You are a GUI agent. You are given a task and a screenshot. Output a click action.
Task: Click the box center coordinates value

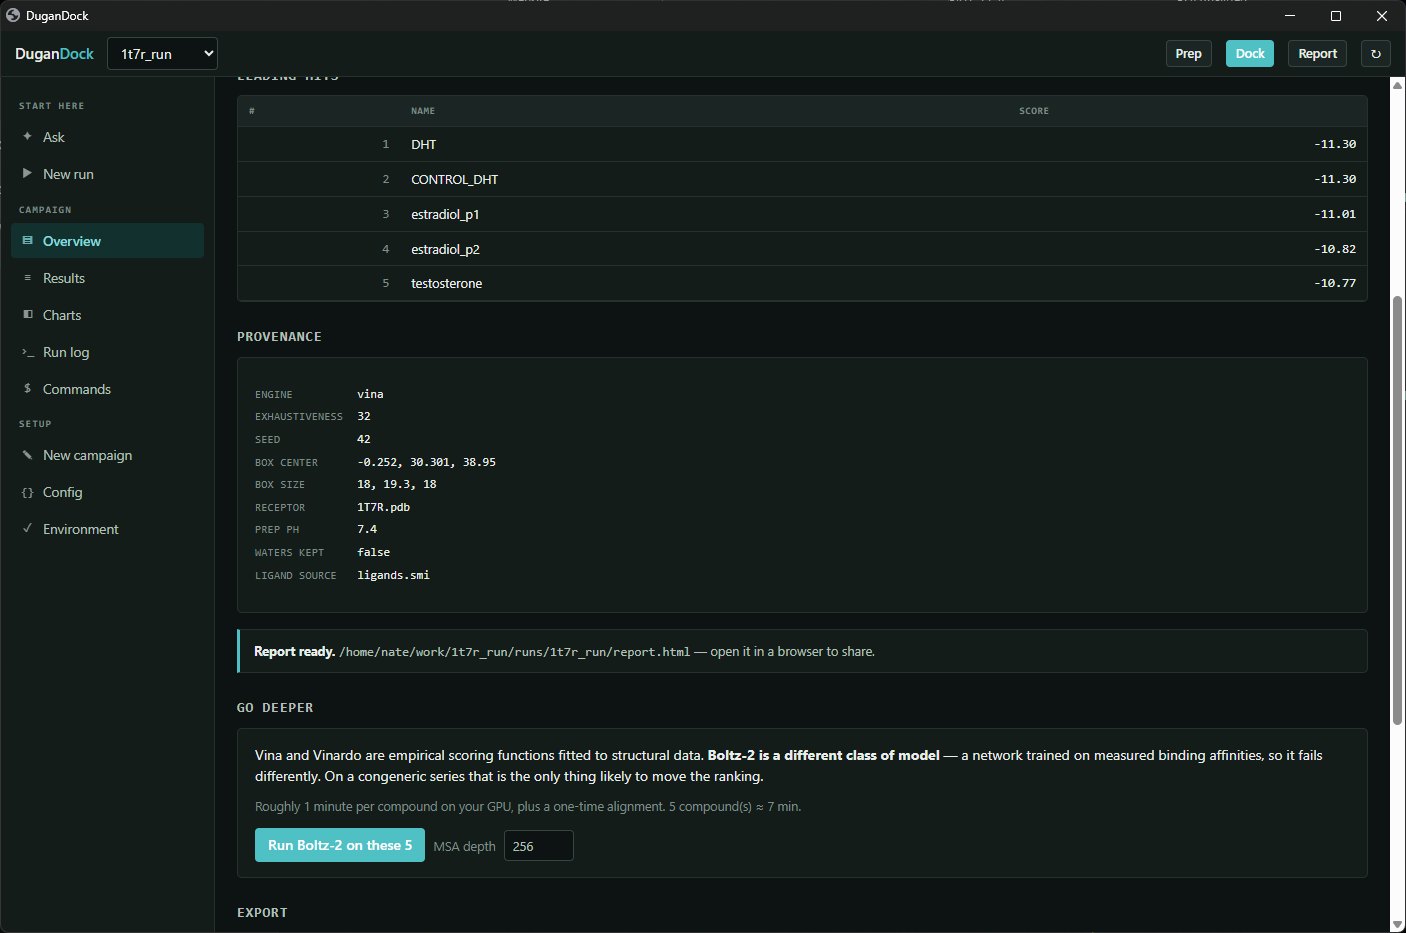[426, 462]
